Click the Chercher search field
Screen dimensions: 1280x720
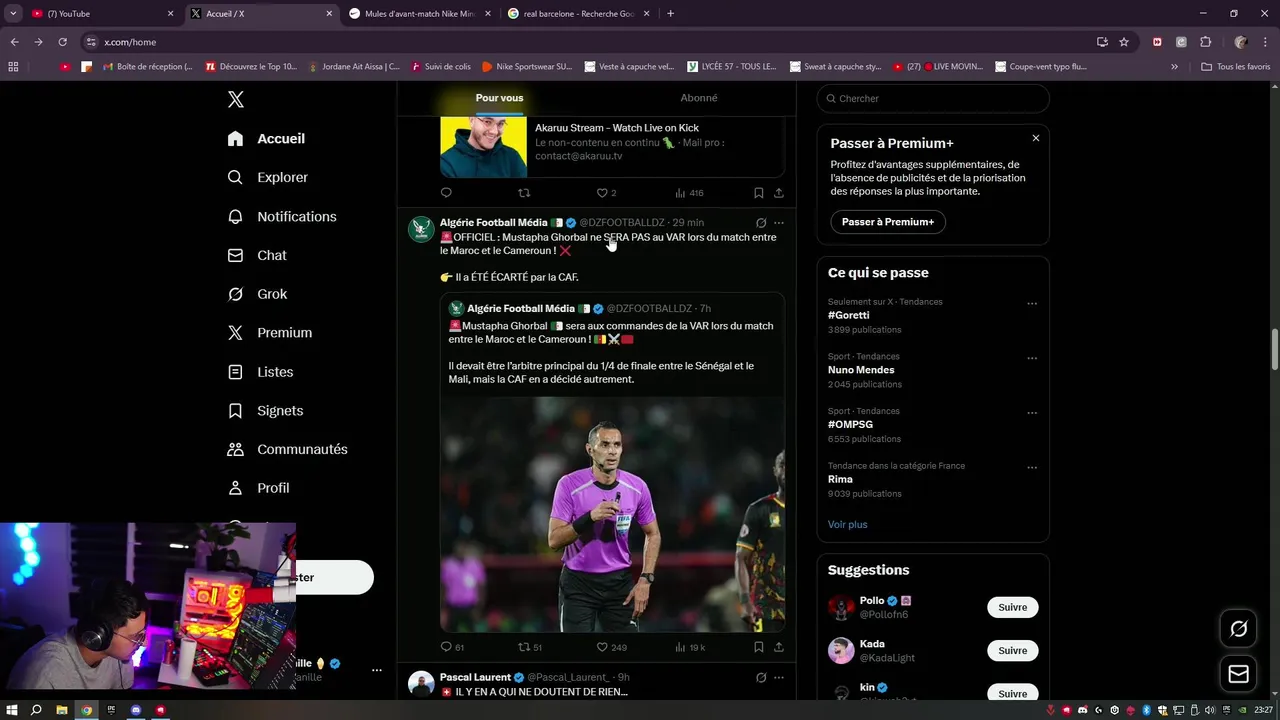click(933, 98)
